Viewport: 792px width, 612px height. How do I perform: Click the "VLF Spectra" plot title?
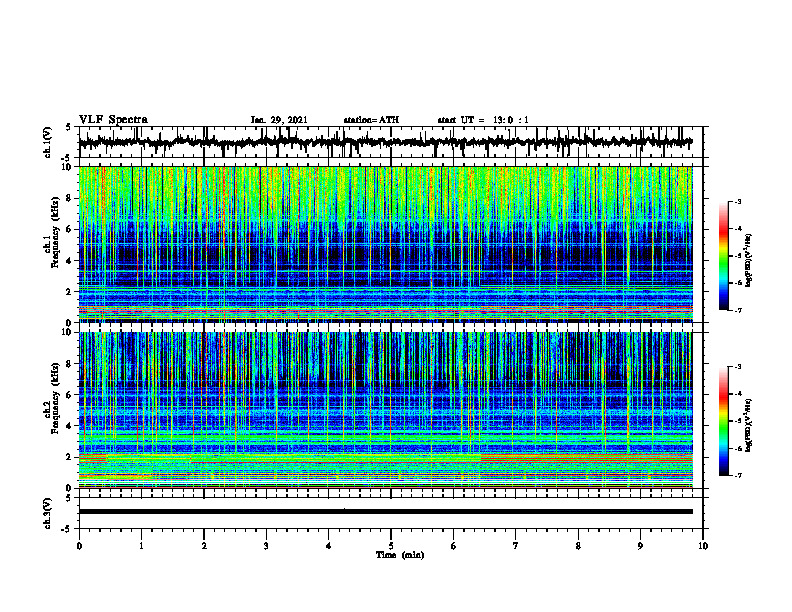point(114,120)
